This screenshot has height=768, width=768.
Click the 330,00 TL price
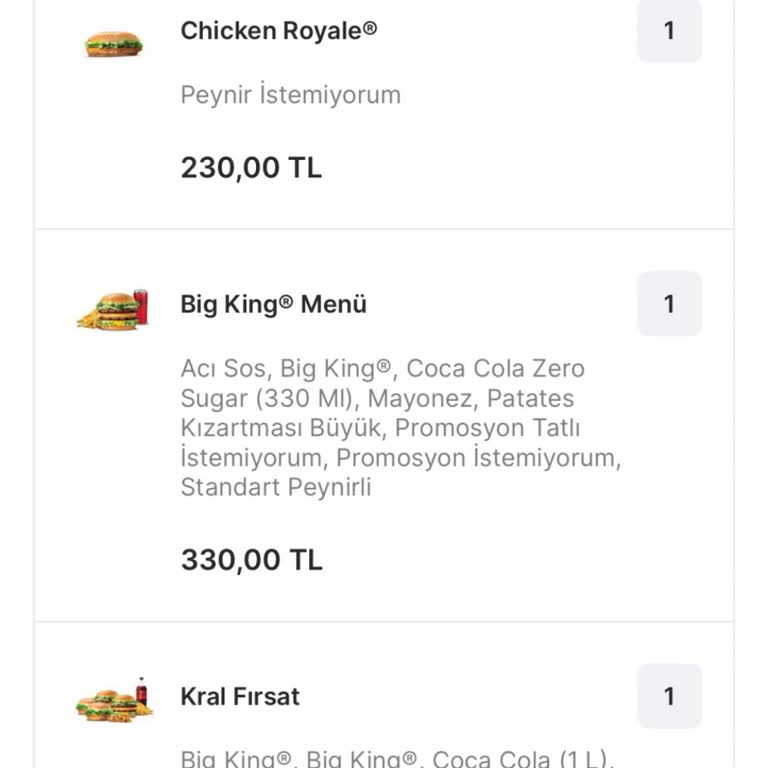(x=251, y=560)
